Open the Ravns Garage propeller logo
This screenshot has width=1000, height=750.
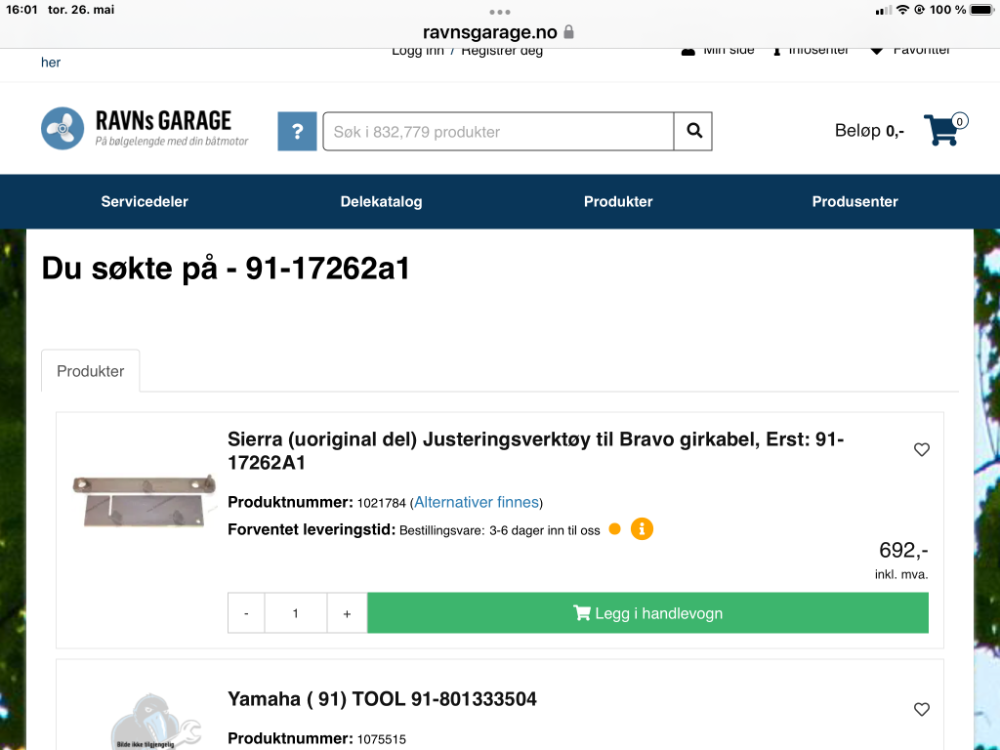pyautogui.click(x=62, y=128)
